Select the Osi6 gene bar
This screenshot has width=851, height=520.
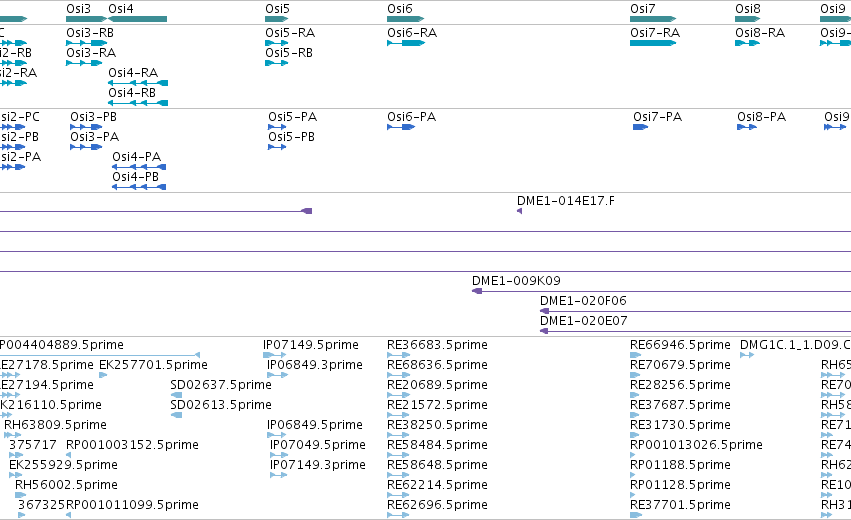(x=405, y=19)
